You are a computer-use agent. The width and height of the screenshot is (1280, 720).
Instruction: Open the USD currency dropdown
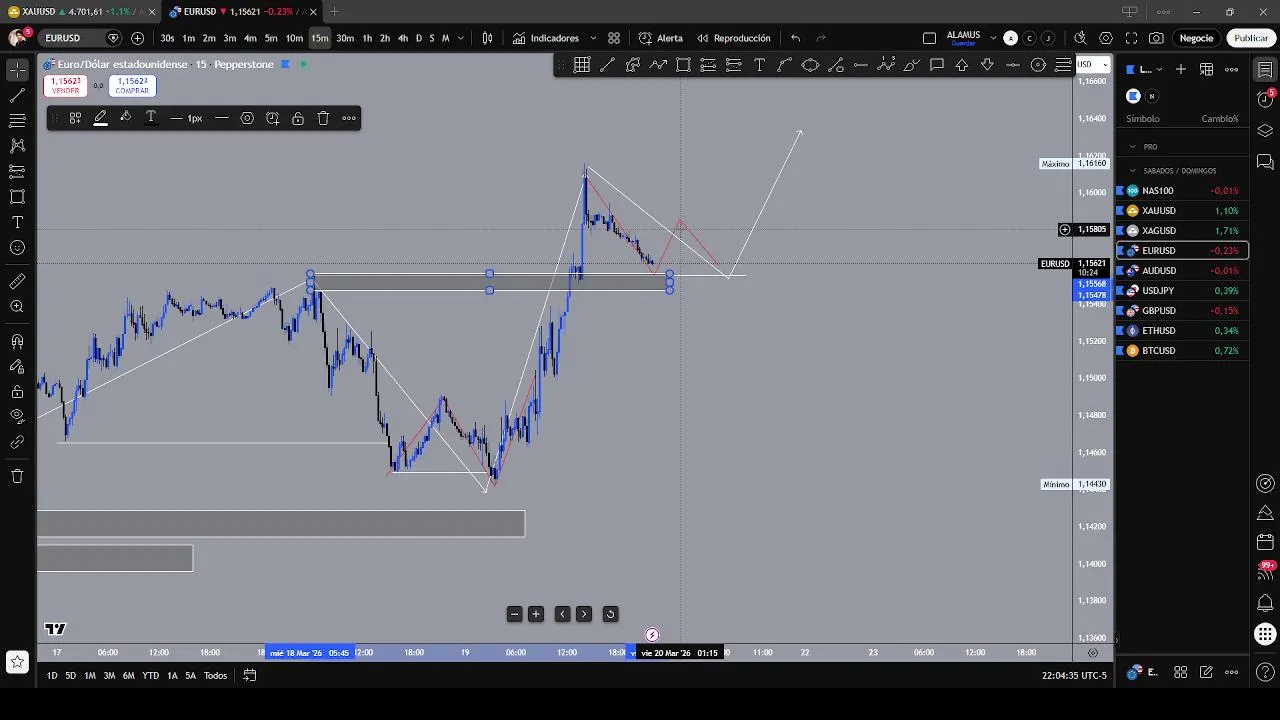pos(1091,64)
